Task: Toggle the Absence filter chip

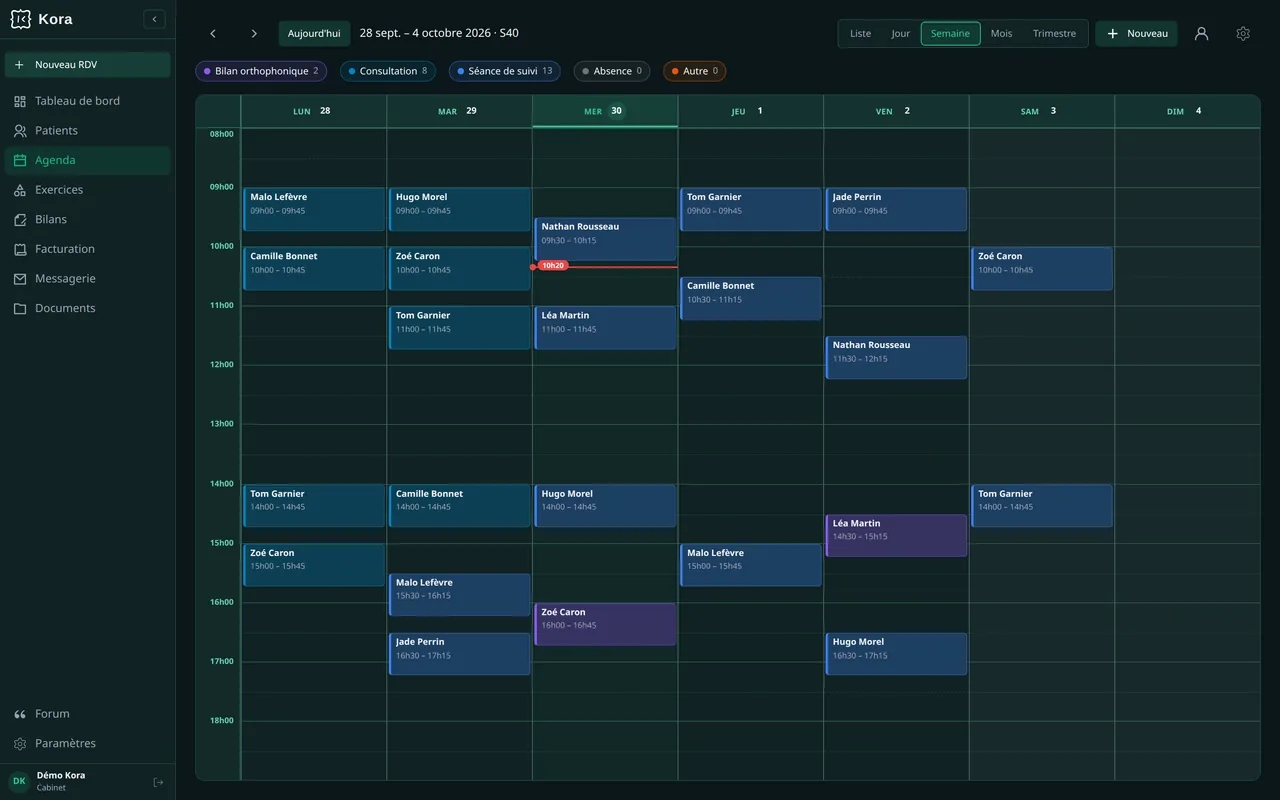Action: [612, 71]
